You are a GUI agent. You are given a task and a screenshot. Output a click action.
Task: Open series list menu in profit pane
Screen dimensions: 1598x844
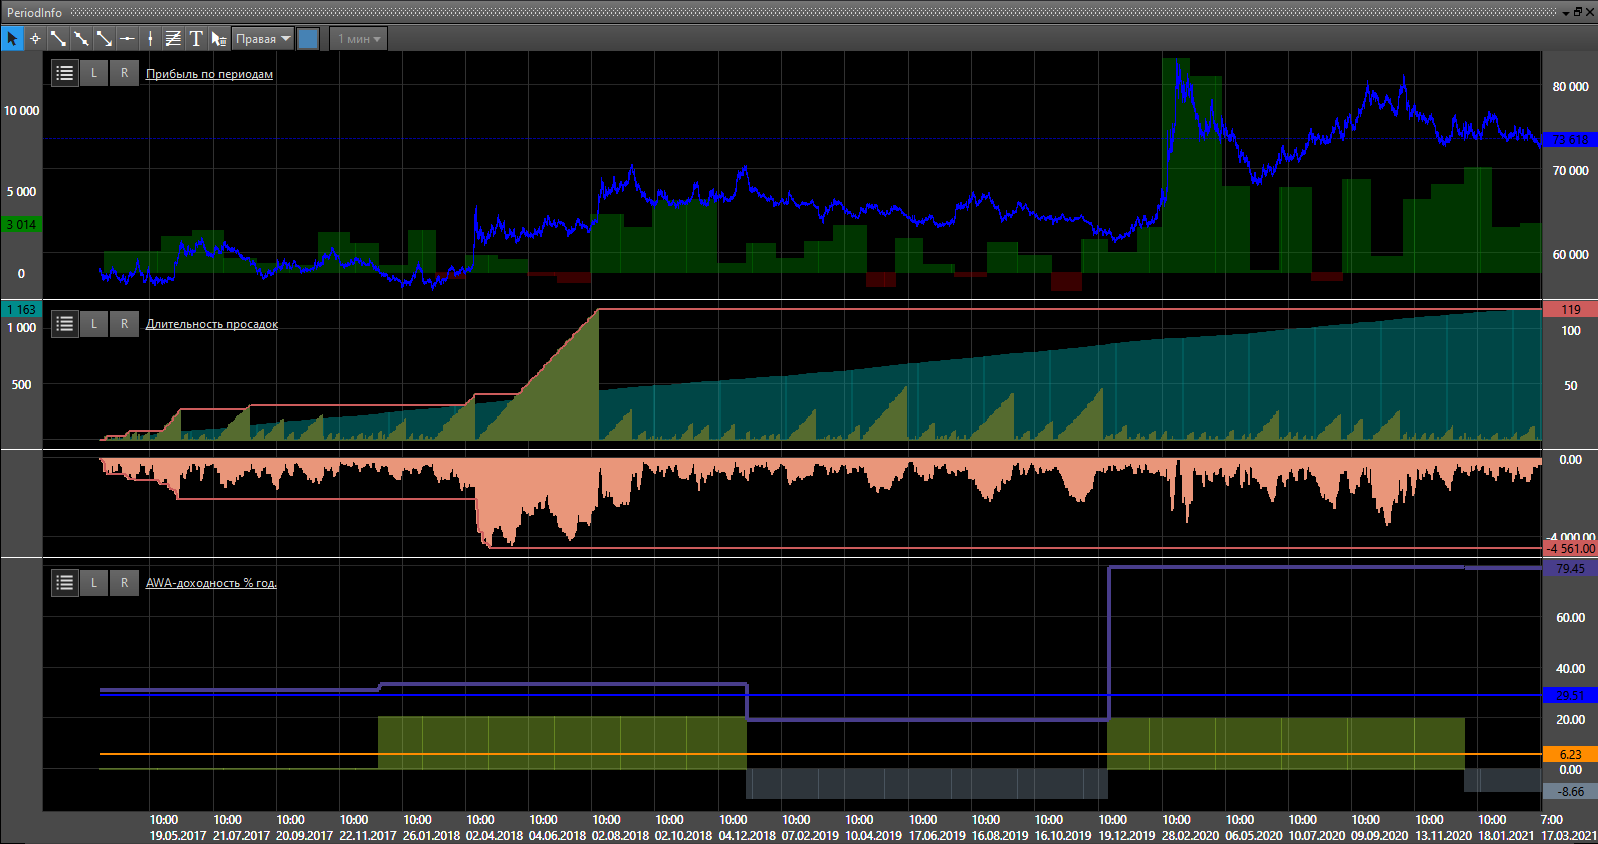(65, 73)
